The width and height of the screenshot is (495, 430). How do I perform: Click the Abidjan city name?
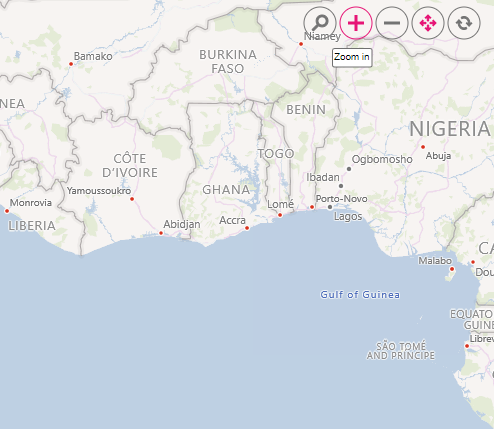click(x=182, y=224)
